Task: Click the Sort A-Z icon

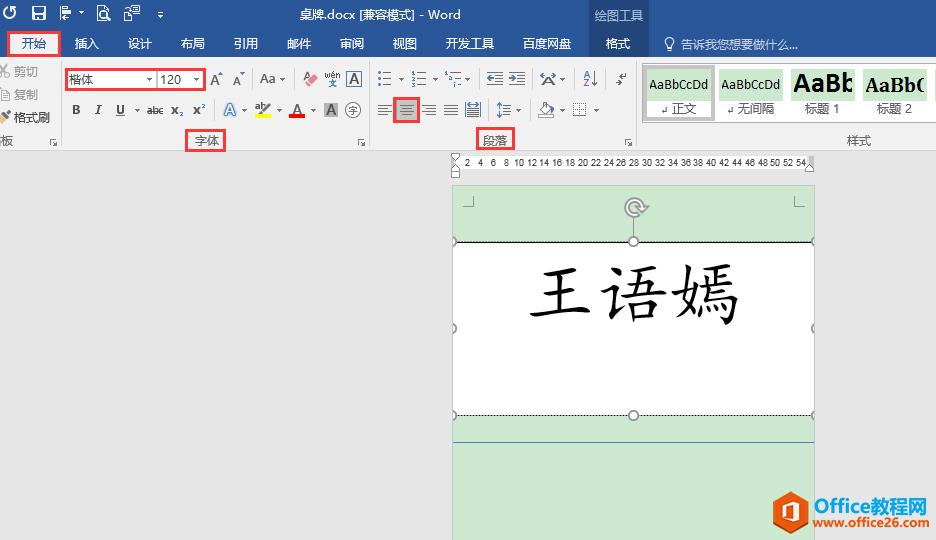Action: (x=590, y=79)
